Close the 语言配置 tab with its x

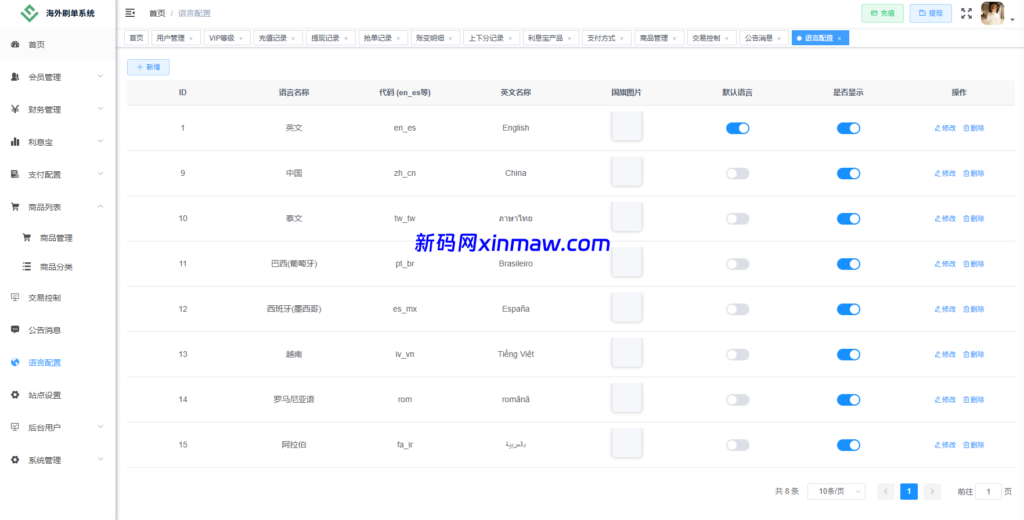pos(839,39)
